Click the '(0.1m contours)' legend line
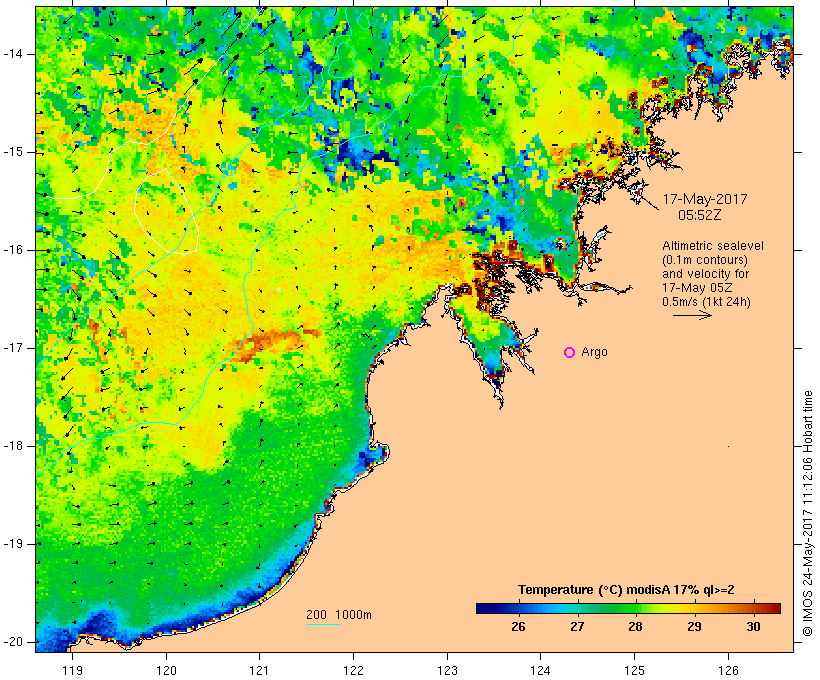 tap(704, 260)
